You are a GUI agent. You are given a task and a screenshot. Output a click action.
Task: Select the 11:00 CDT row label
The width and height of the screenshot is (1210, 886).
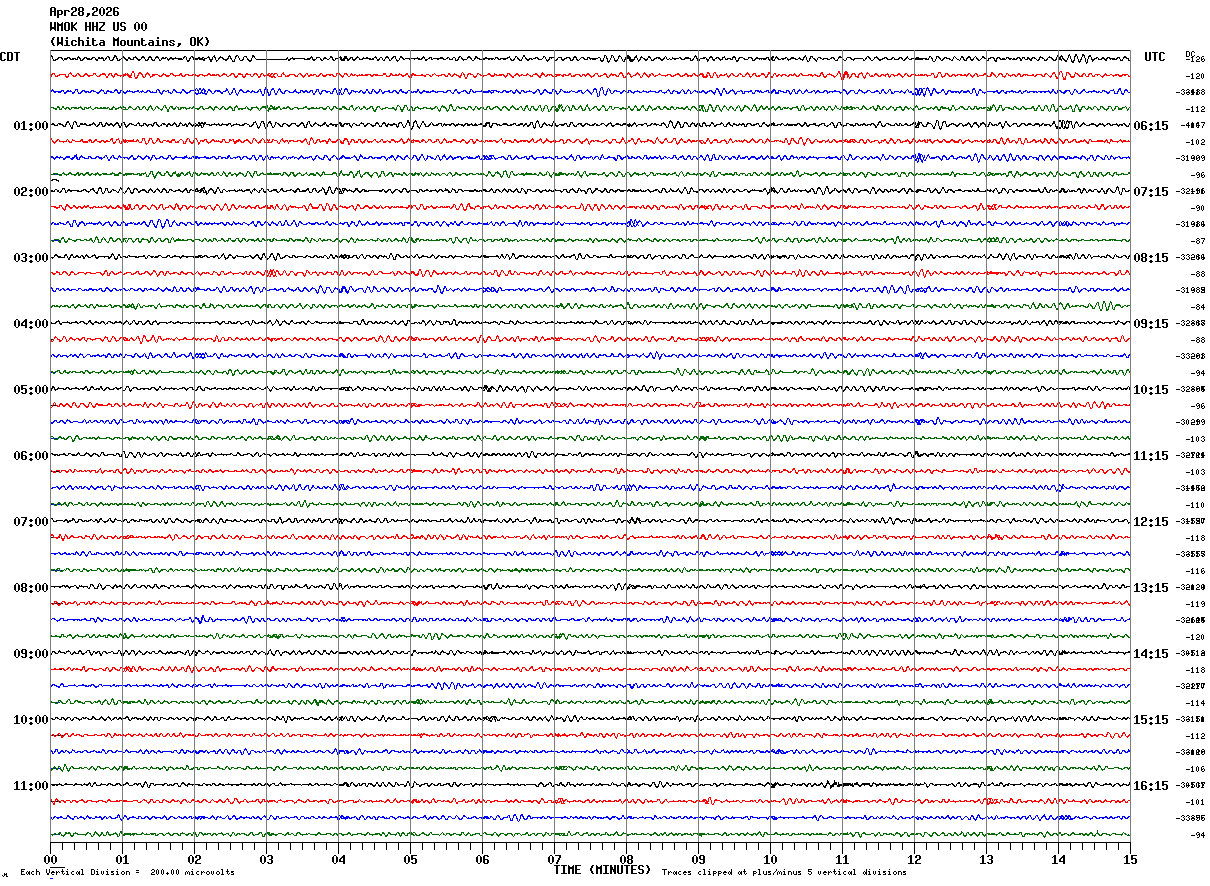tap(30, 786)
